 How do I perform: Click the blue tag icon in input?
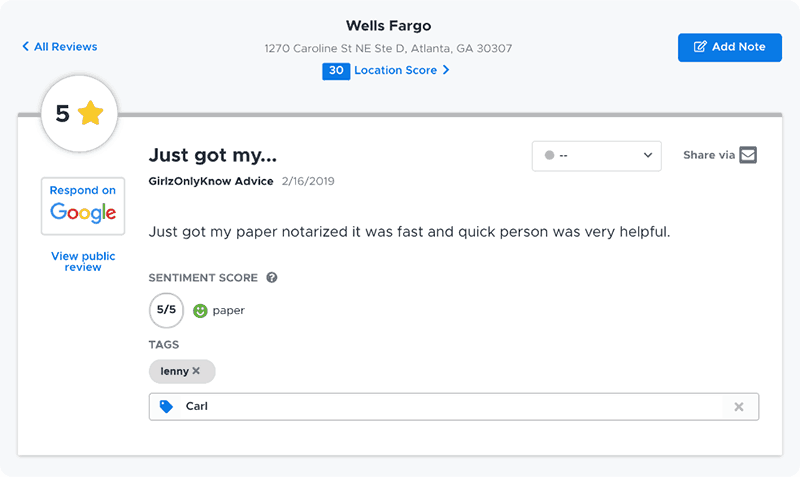[x=166, y=407]
